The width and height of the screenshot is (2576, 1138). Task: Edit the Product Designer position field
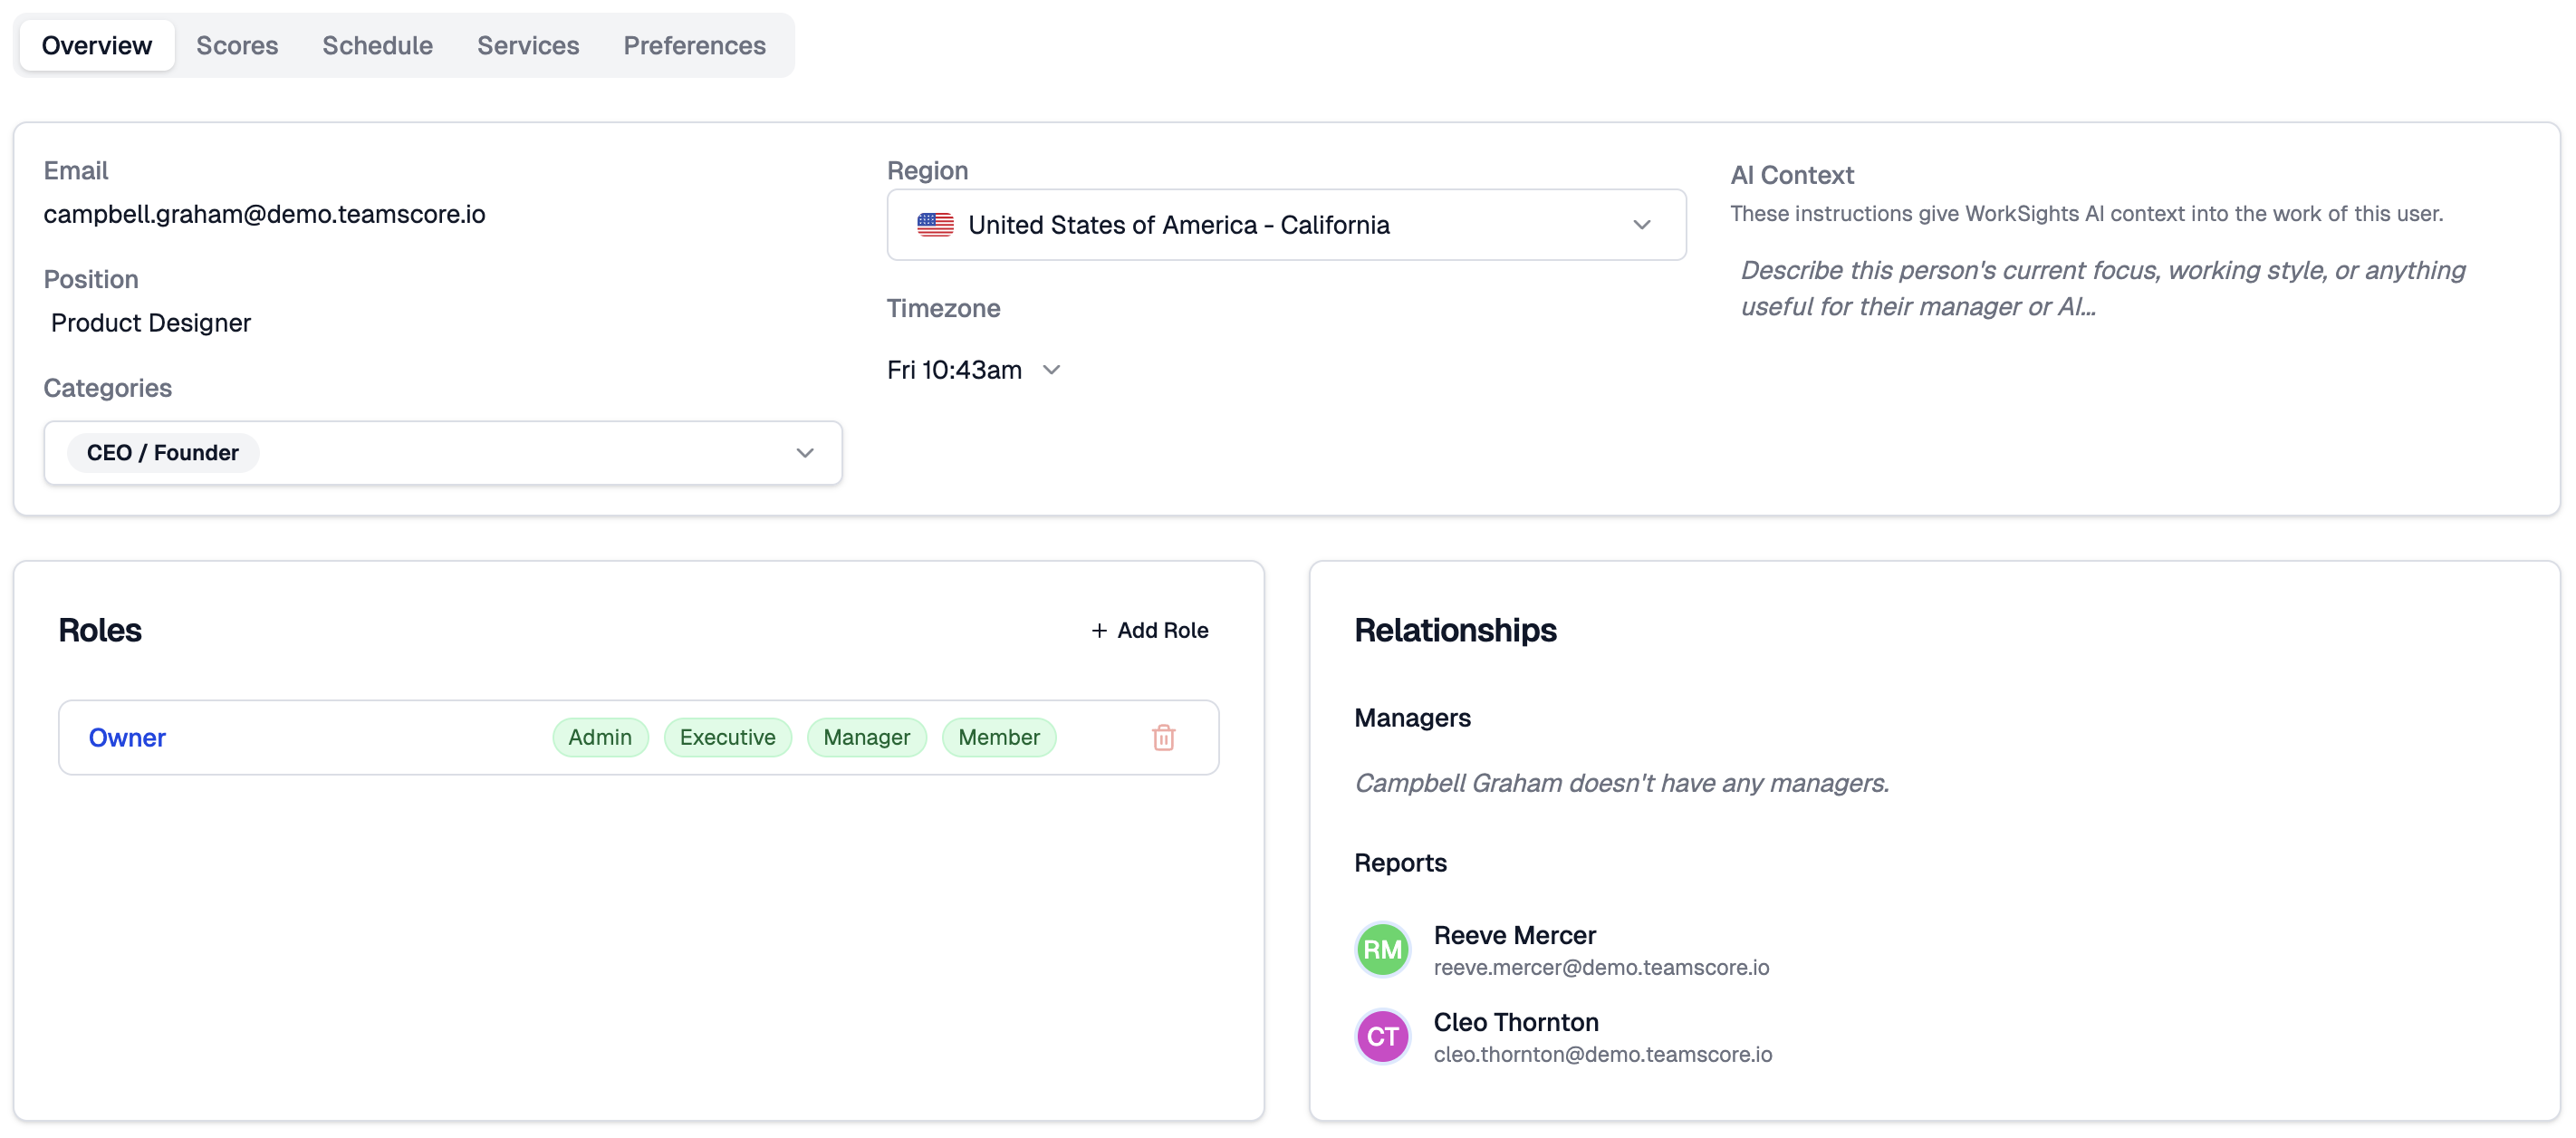[151, 323]
